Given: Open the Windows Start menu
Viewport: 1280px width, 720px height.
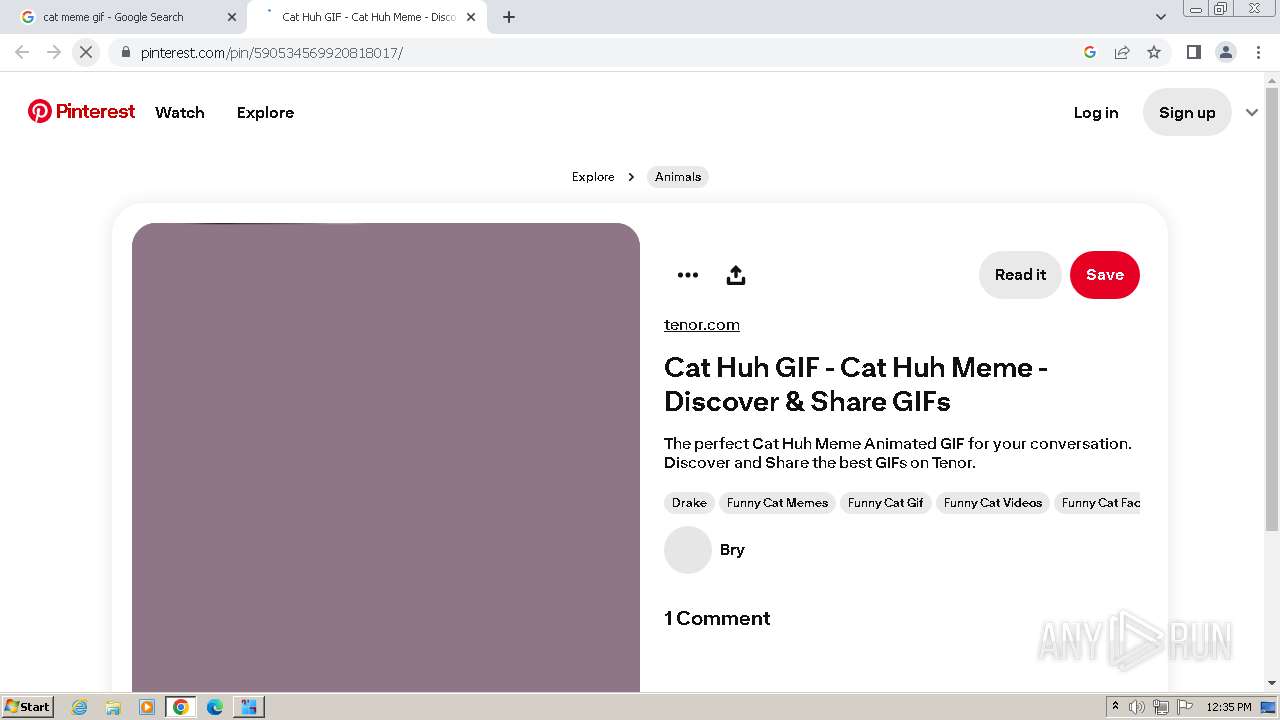Looking at the screenshot, I should coord(27,707).
